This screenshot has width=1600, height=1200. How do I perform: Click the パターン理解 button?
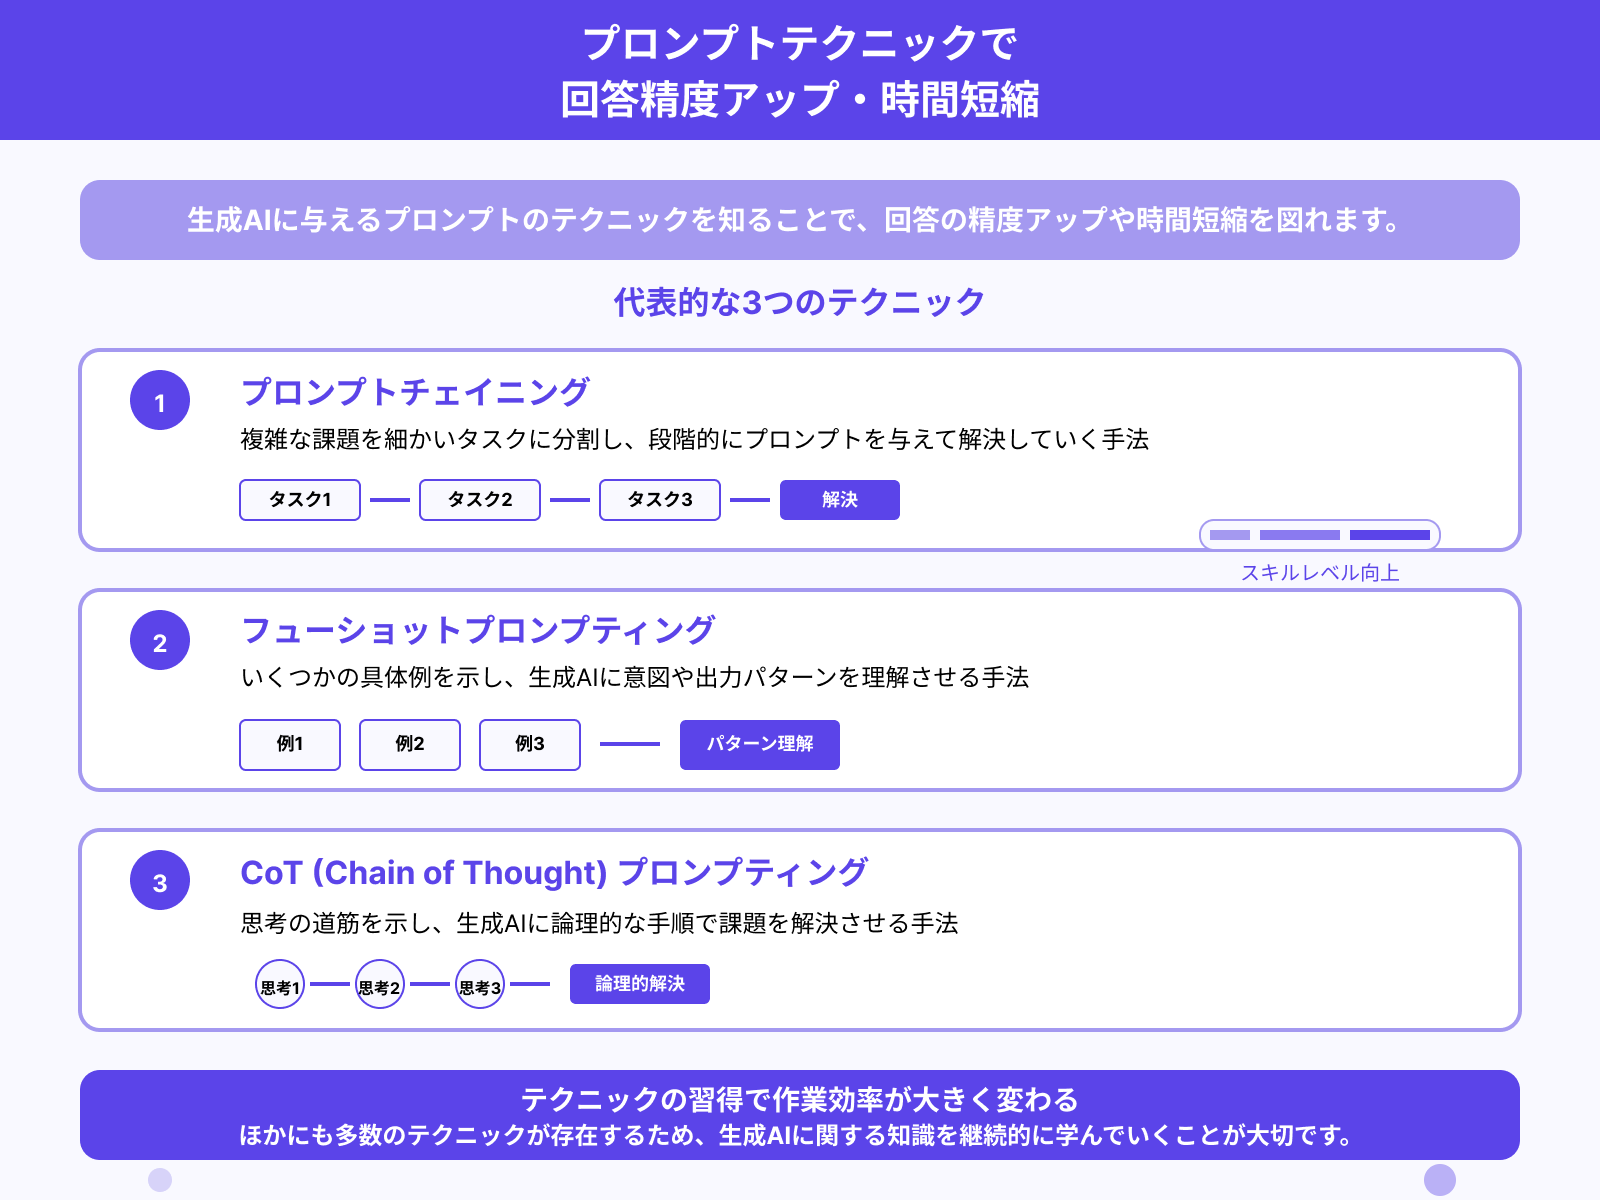click(x=759, y=744)
